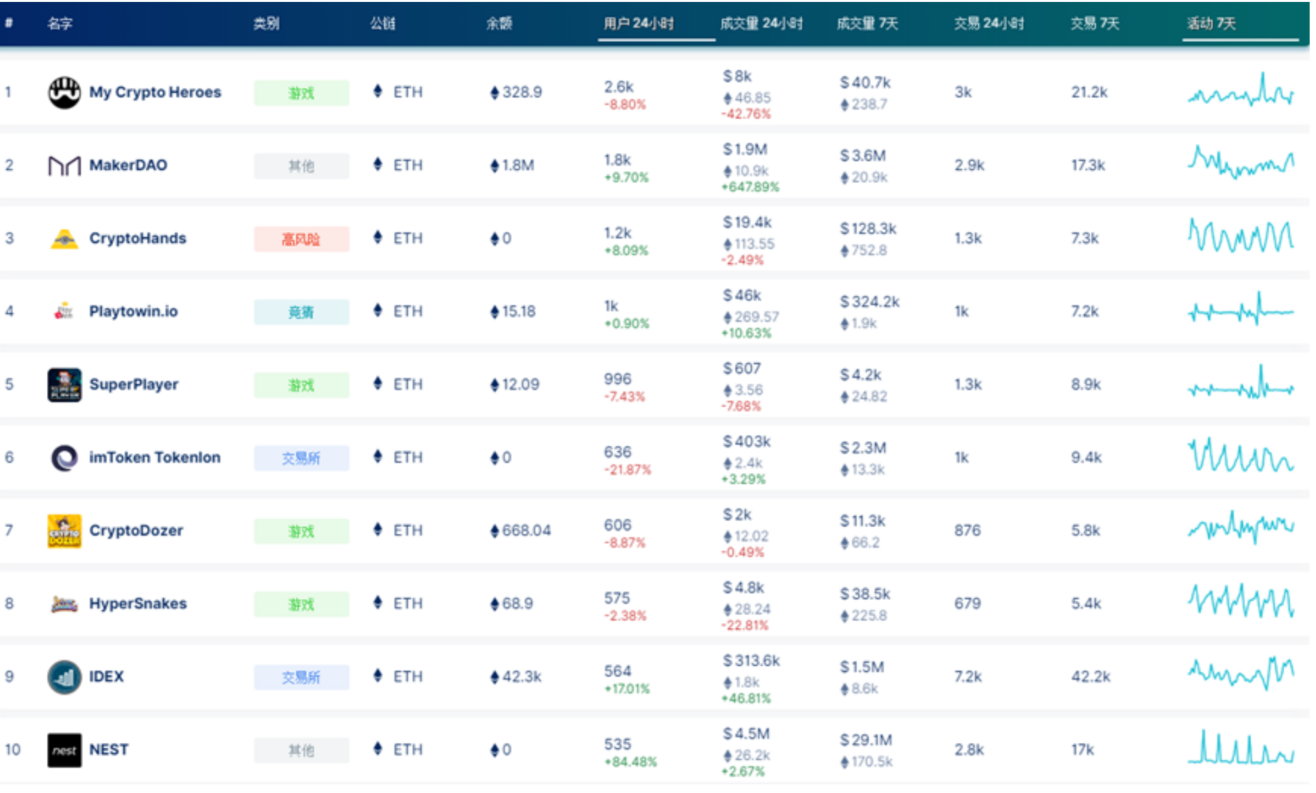The width and height of the screenshot is (1316, 793).
Task: Click the MakerDAO logo icon
Action: click(x=64, y=165)
